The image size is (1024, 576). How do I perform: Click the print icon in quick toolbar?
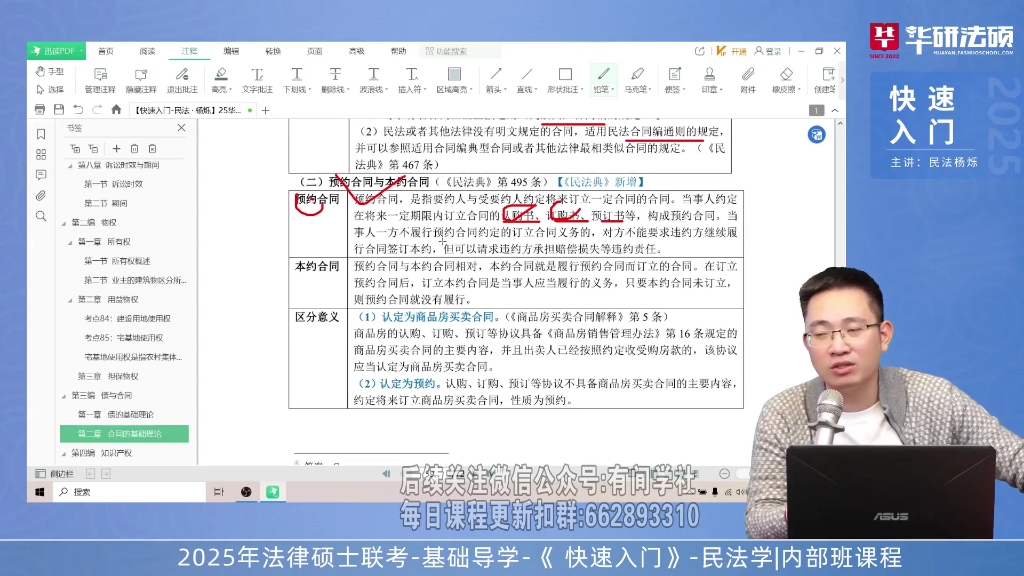pos(40,110)
